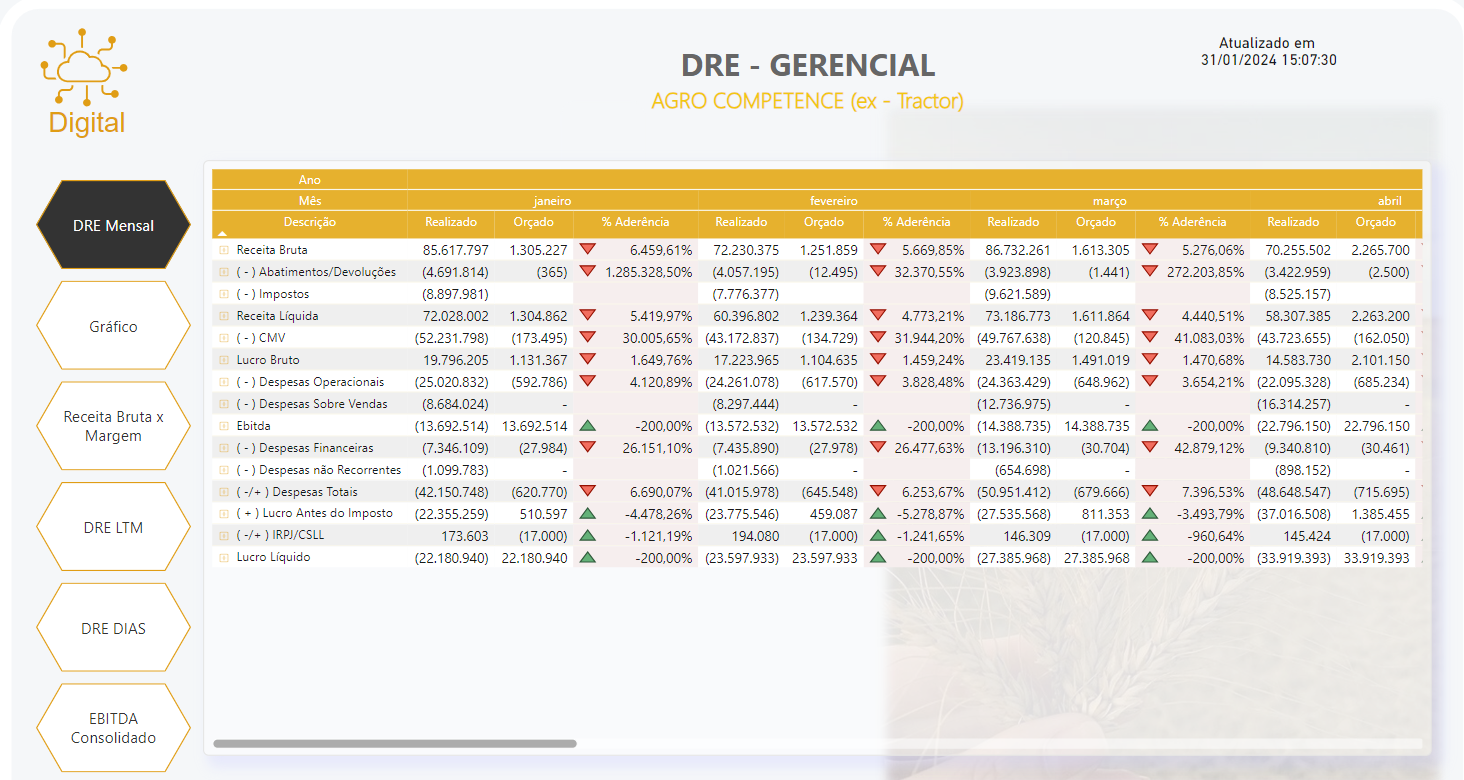The width and height of the screenshot is (1464, 780).
Task: Expand the Despesas Totais row
Action: pyautogui.click(x=224, y=492)
